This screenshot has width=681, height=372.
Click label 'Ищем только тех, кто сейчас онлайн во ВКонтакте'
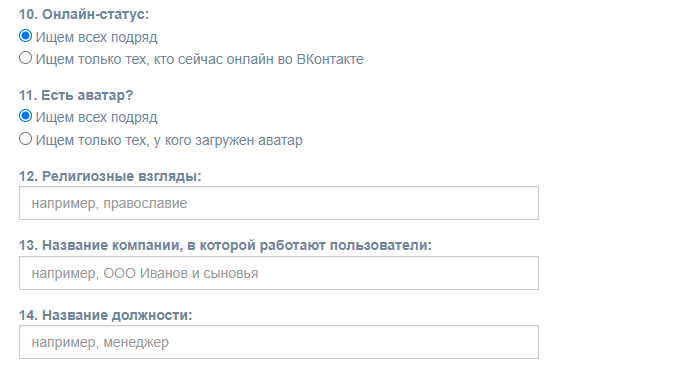tap(199, 59)
